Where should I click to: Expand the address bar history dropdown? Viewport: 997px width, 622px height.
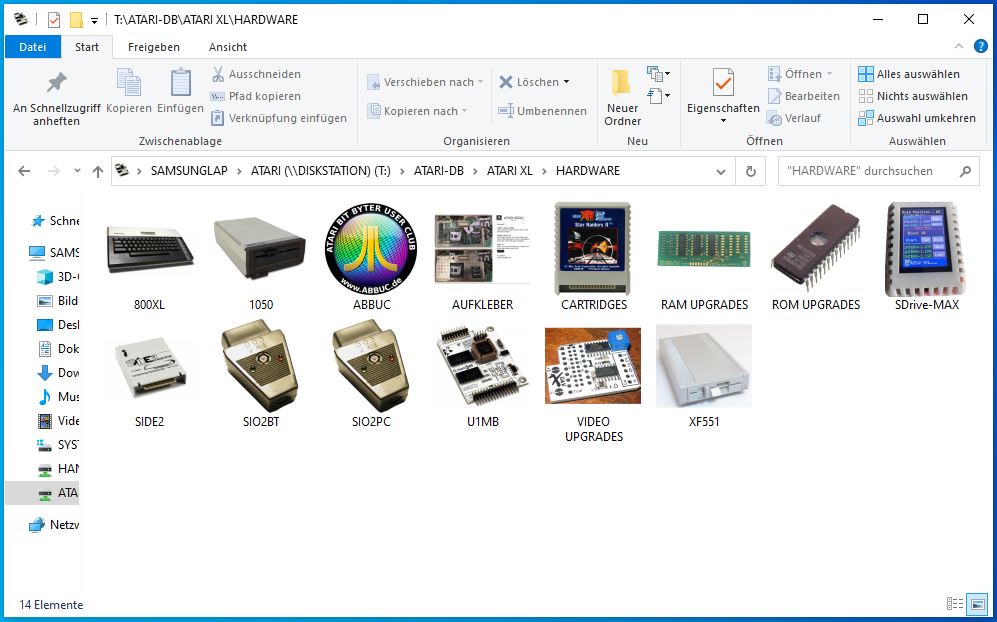(x=720, y=171)
